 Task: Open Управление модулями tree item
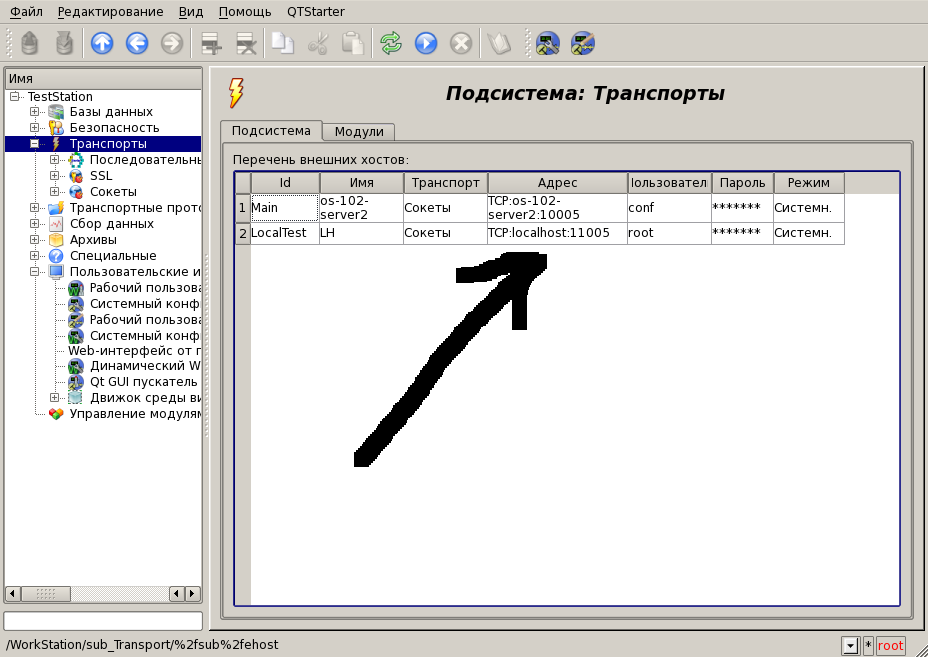click(135, 414)
